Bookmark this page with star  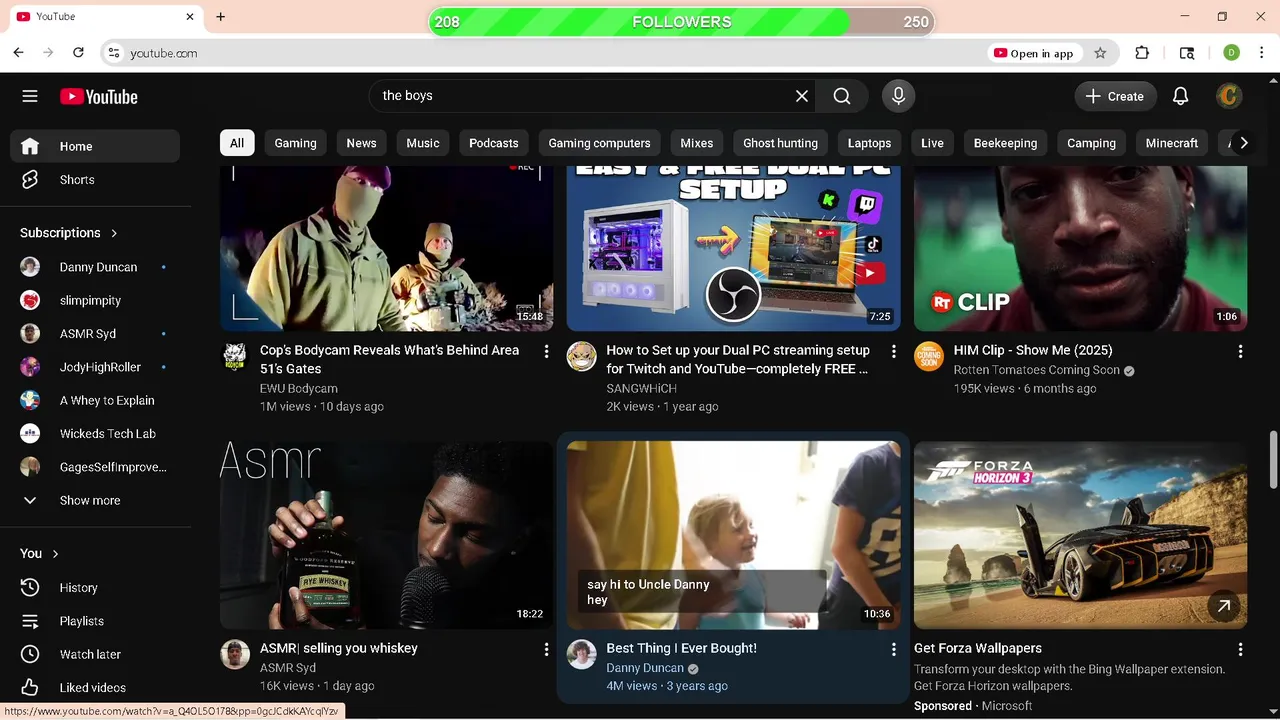click(x=1100, y=53)
